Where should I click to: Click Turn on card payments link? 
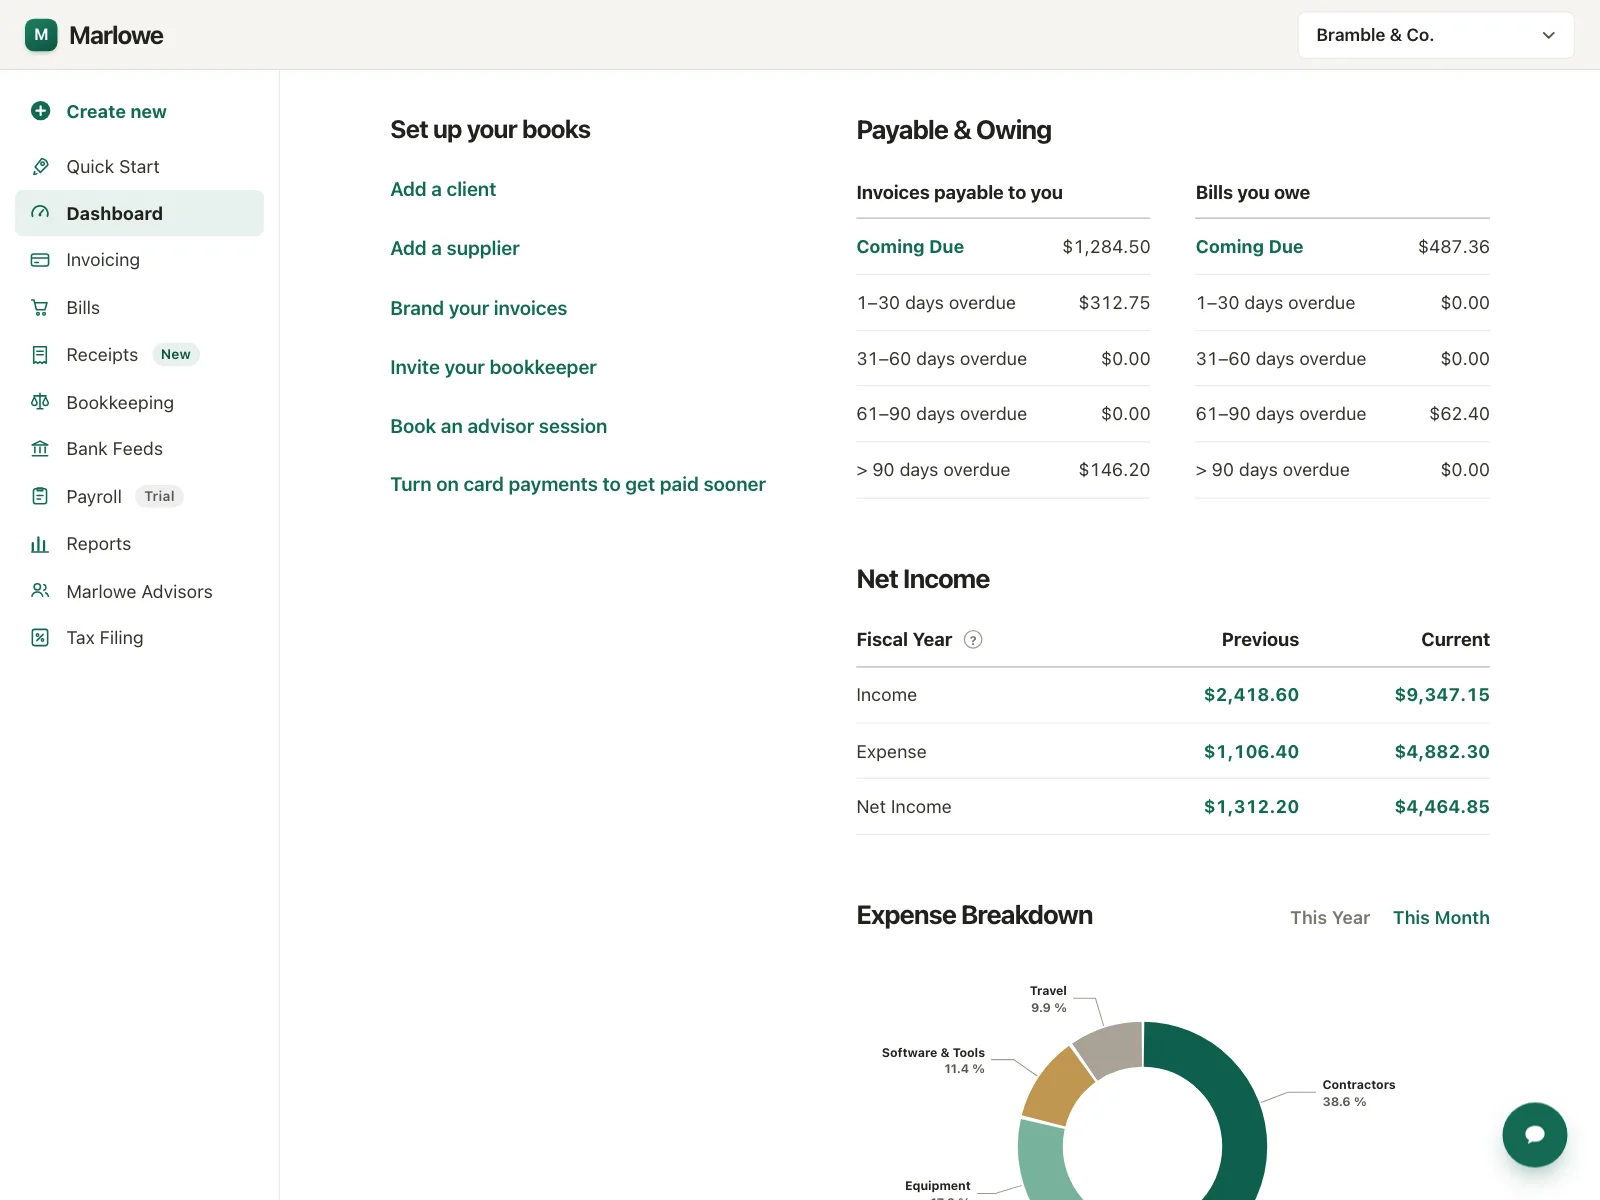tap(578, 484)
